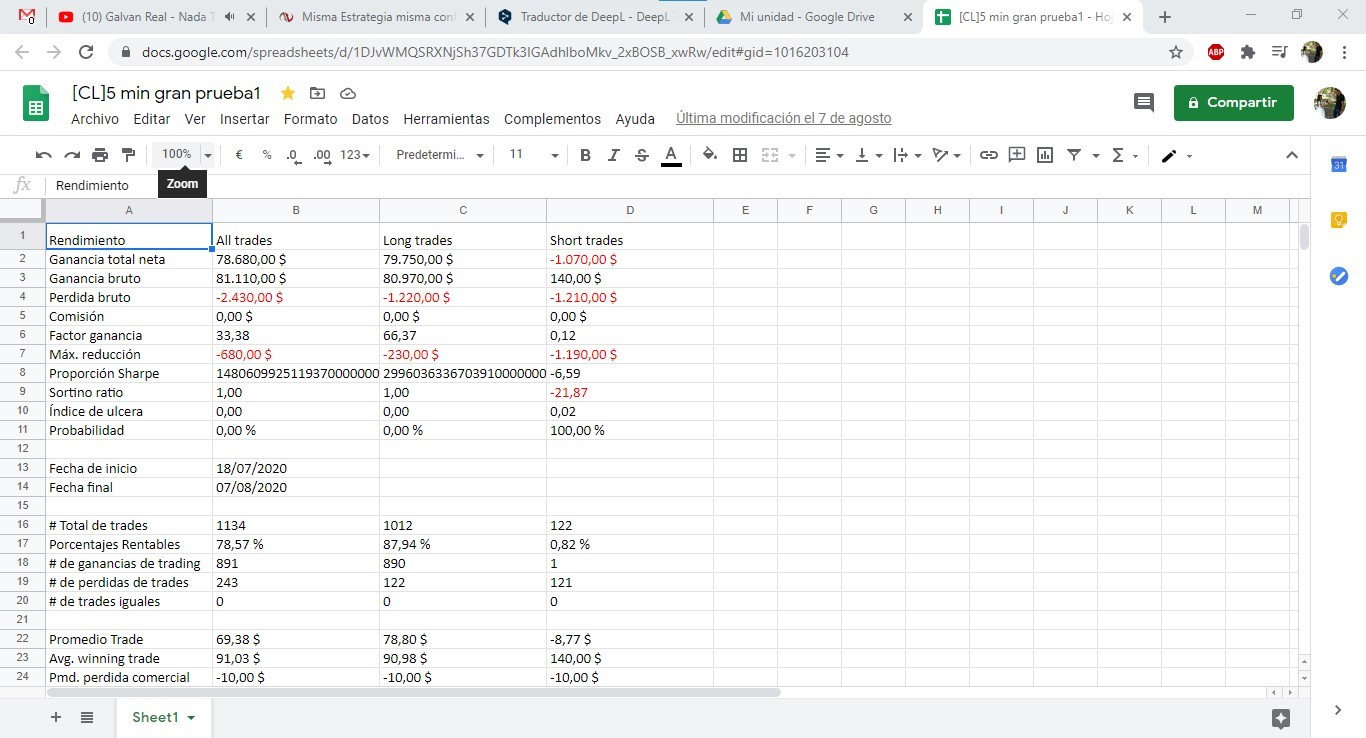Open last modification history link
1366x738 pixels.
tap(784, 118)
